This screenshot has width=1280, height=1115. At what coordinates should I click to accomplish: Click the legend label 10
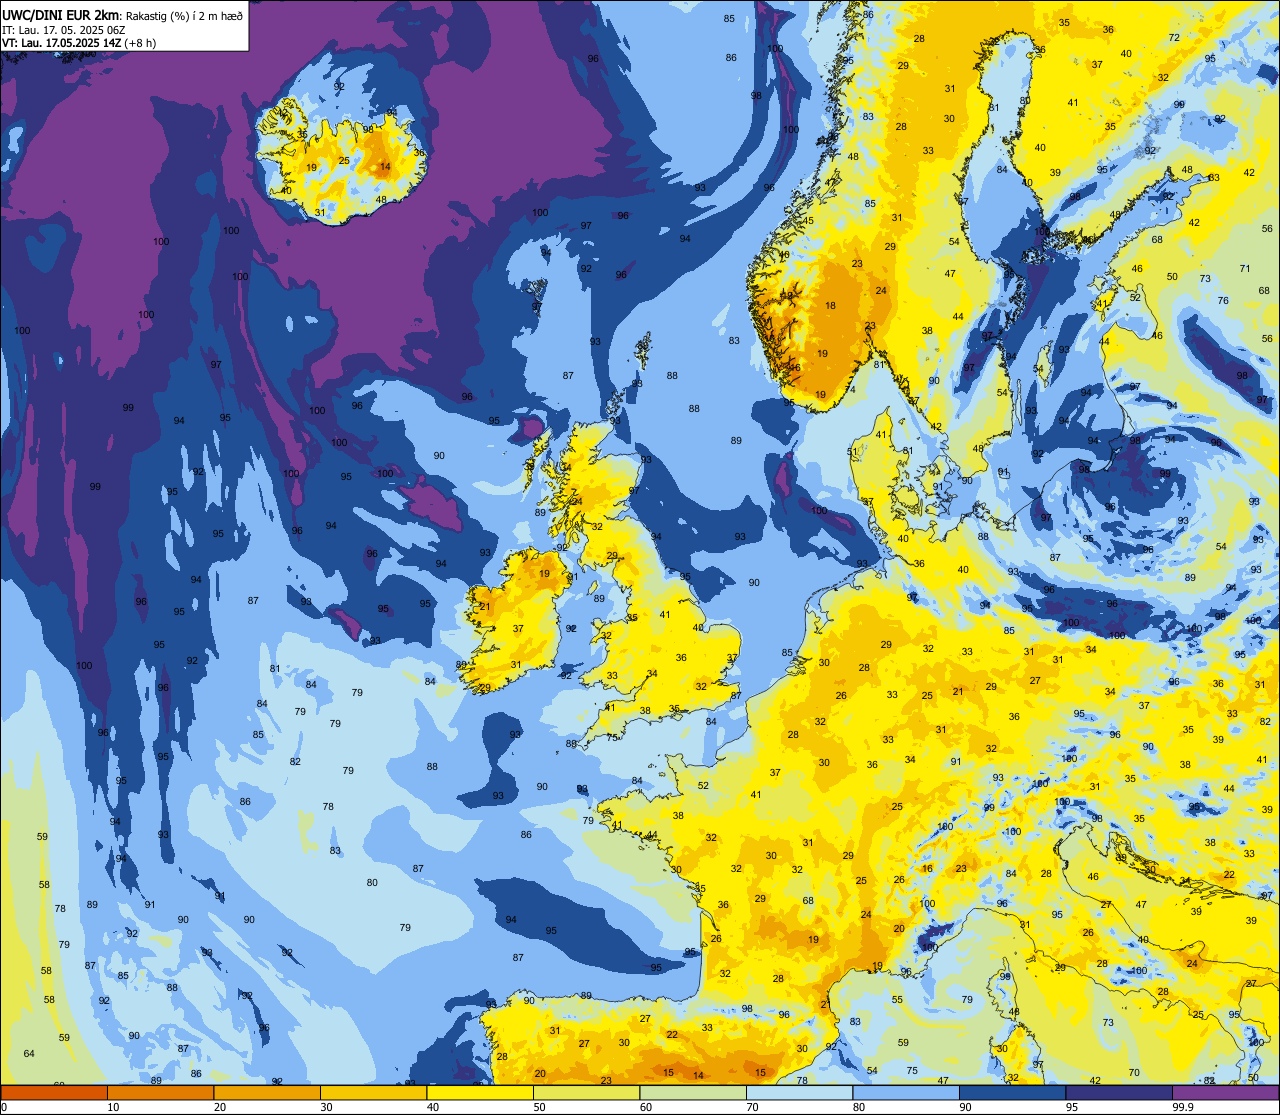click(113, 1108)
